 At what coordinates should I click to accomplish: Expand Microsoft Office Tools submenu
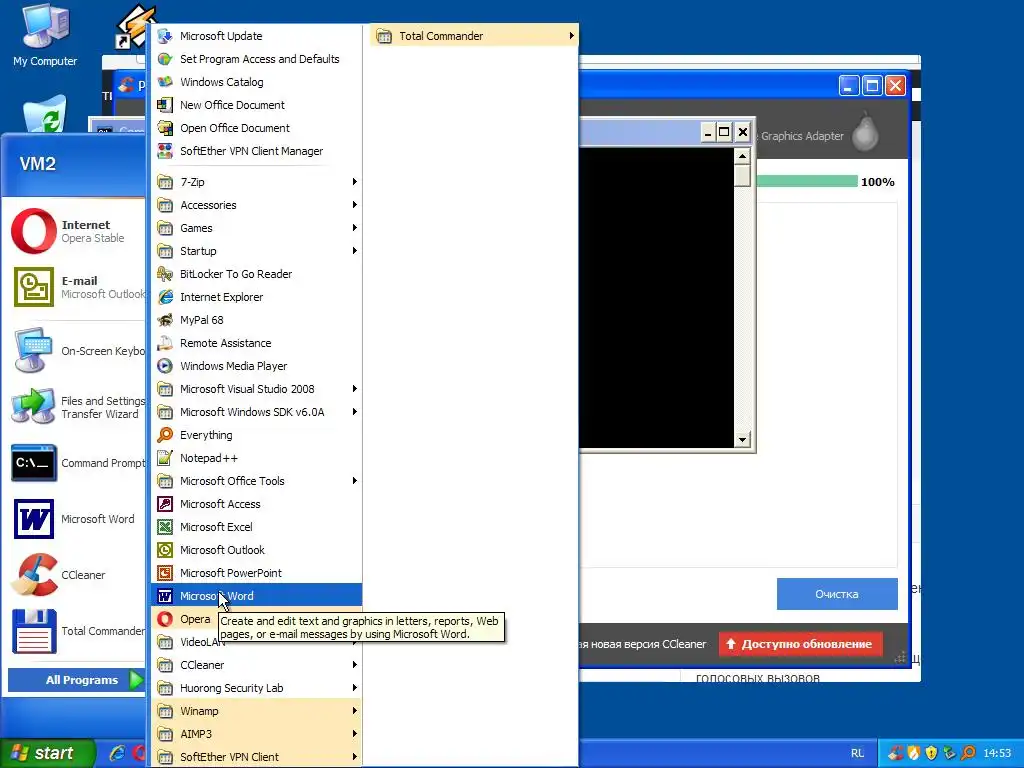click(256, 481)
